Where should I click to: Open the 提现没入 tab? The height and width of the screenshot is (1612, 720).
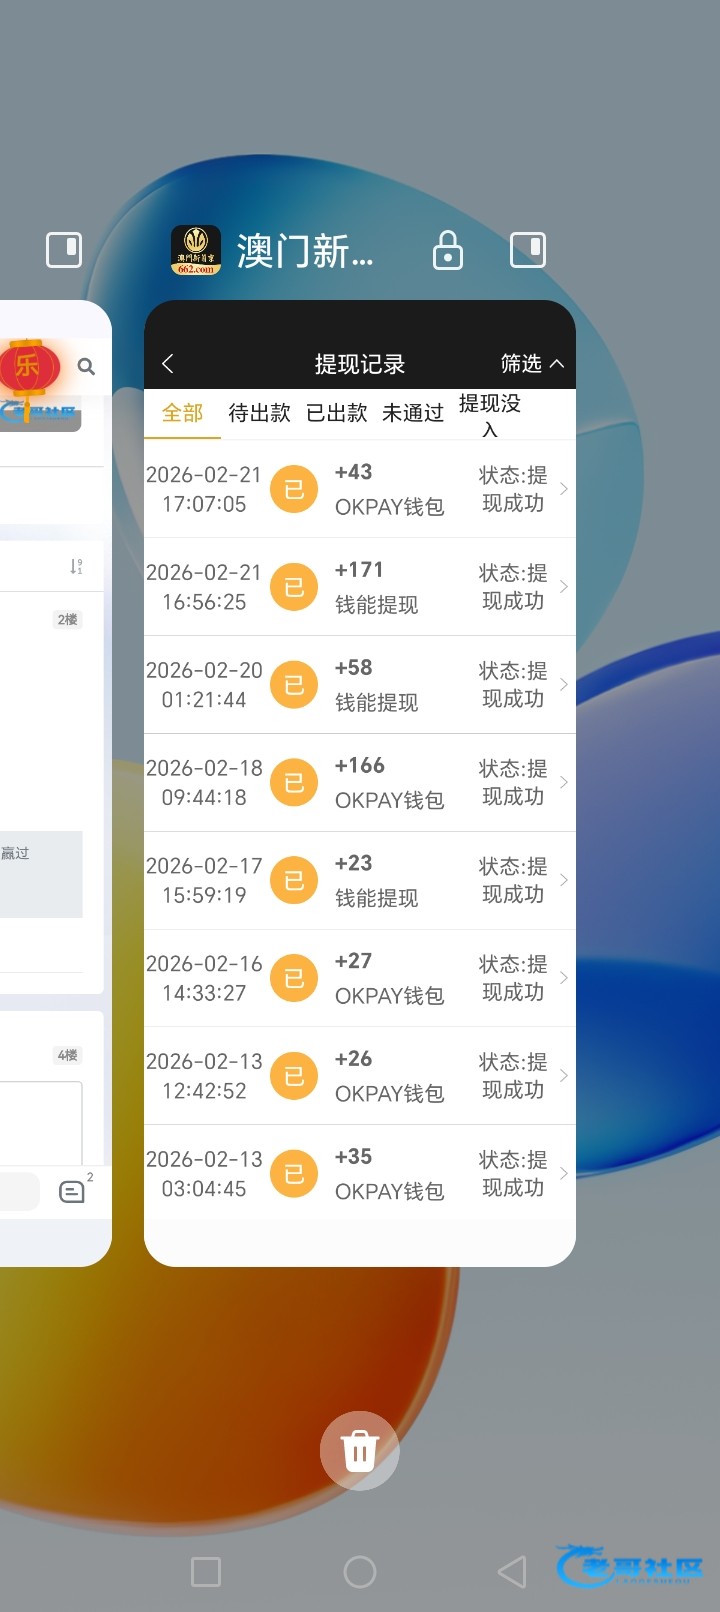point(489,414)
